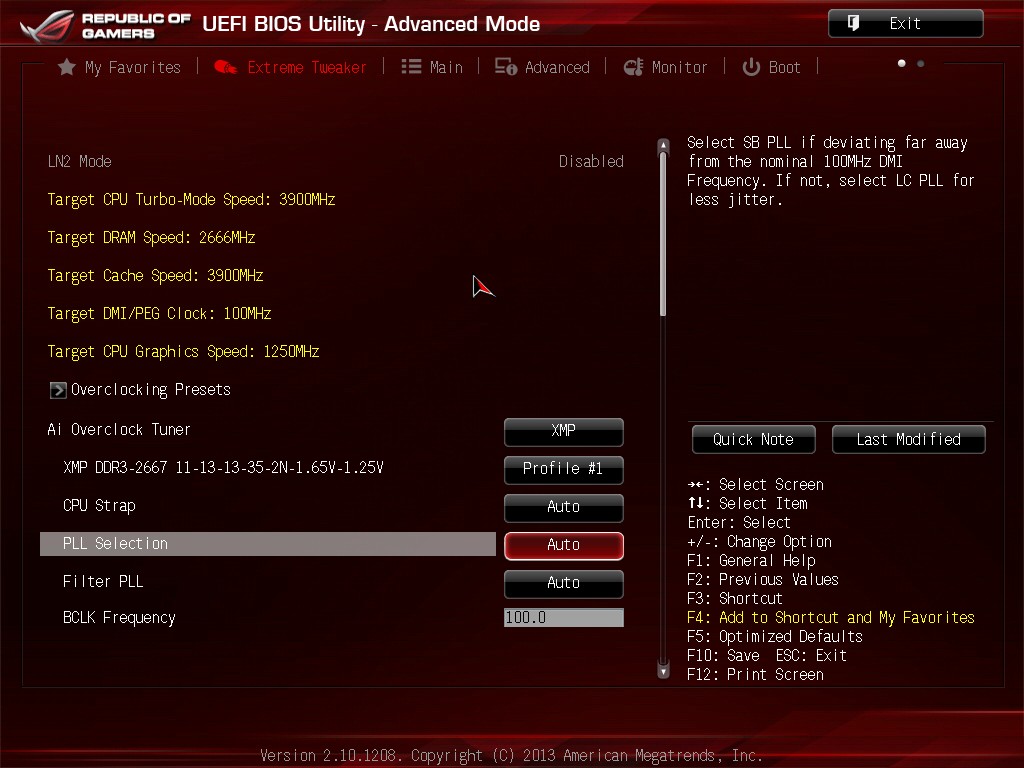Open the Ai Overclock Tuner XMP dropdown

coord(564,431)
